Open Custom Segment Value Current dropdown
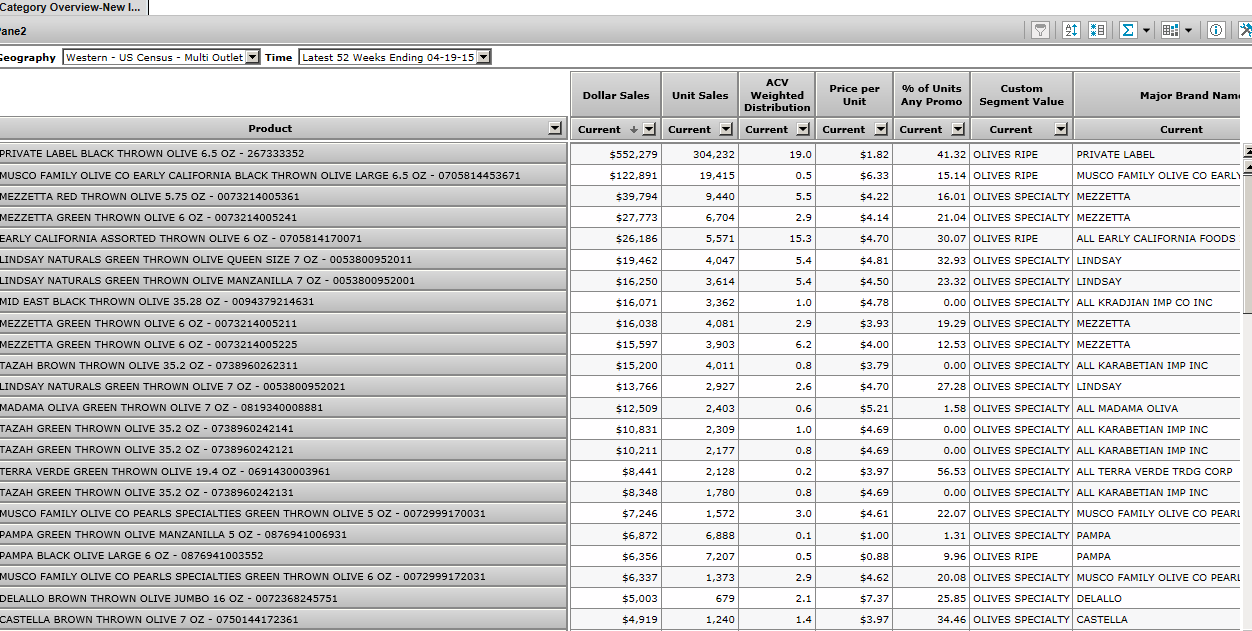Viewport: 1252px width, 631px height. [x=1060, y=130]
